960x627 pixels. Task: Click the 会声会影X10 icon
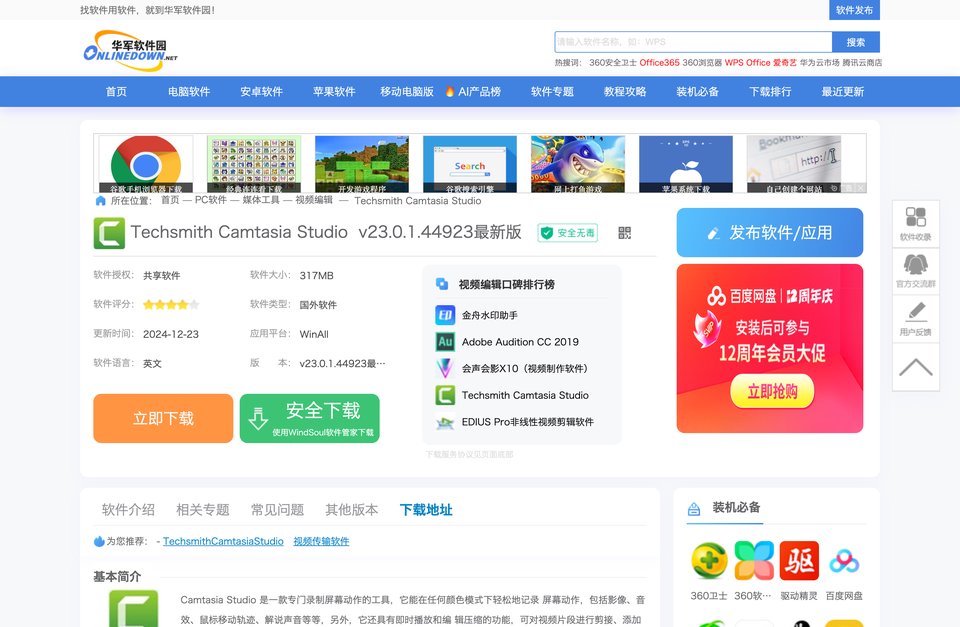[x=445, y=369]
